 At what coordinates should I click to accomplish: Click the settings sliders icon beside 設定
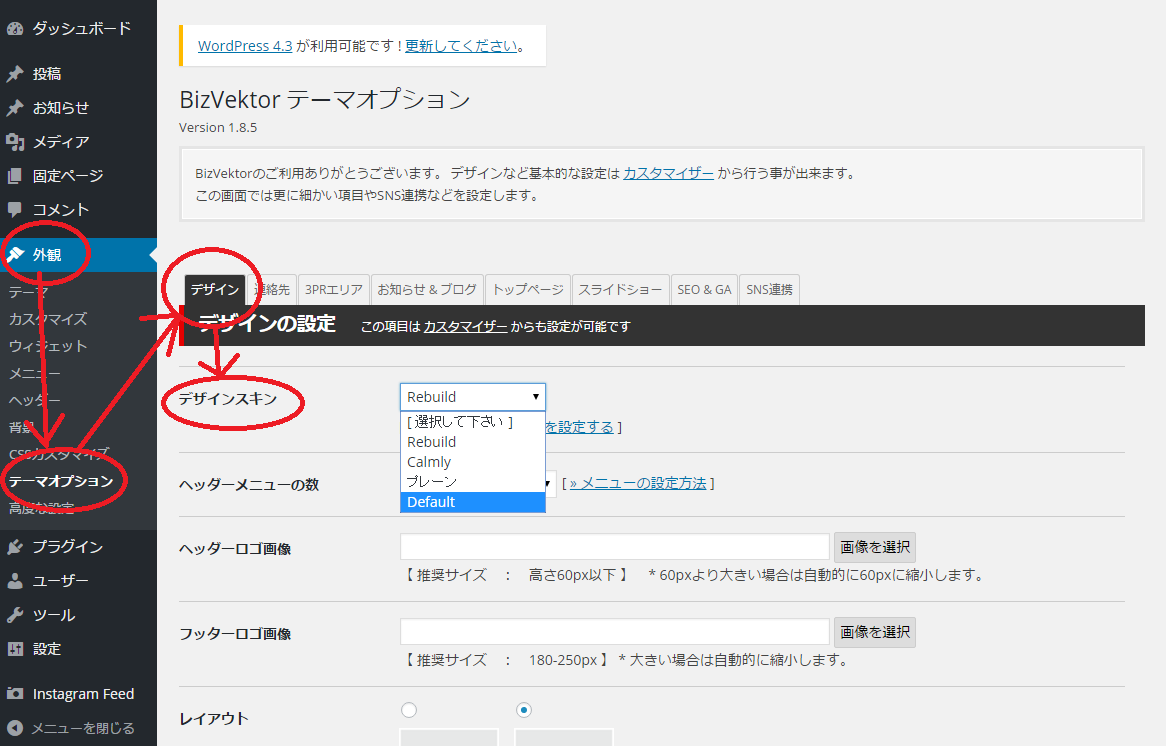tap(15, 649)
